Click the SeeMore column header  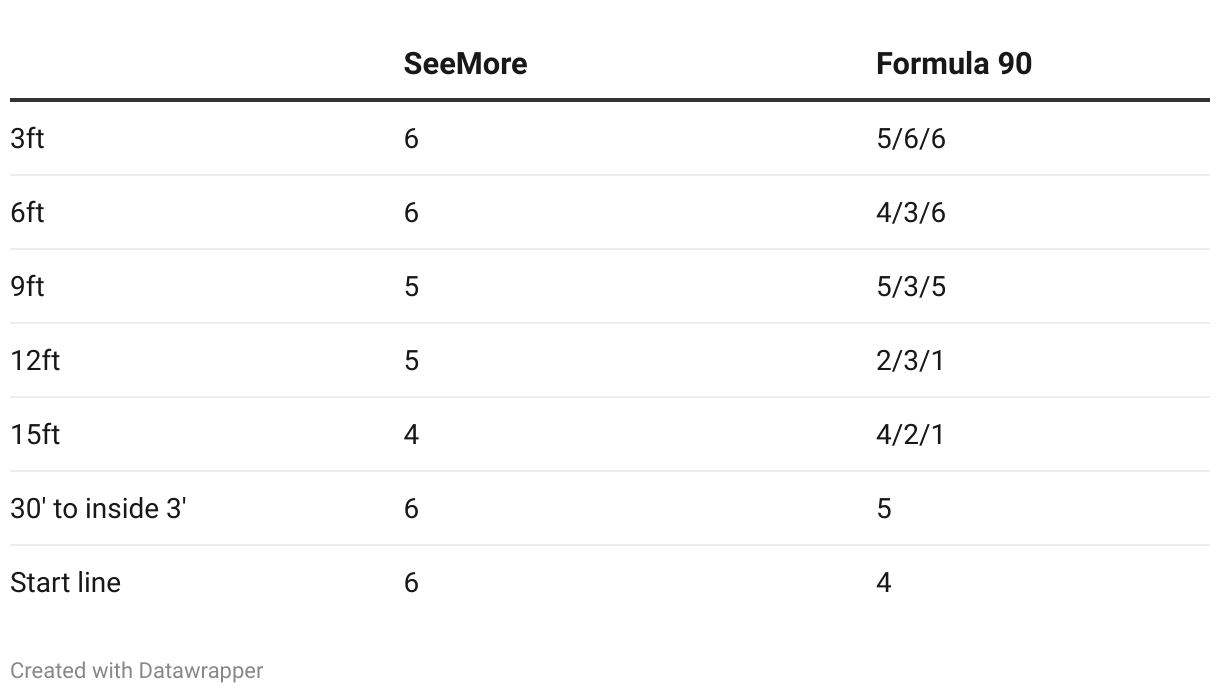pyautogui.click(x=465, y=64)
